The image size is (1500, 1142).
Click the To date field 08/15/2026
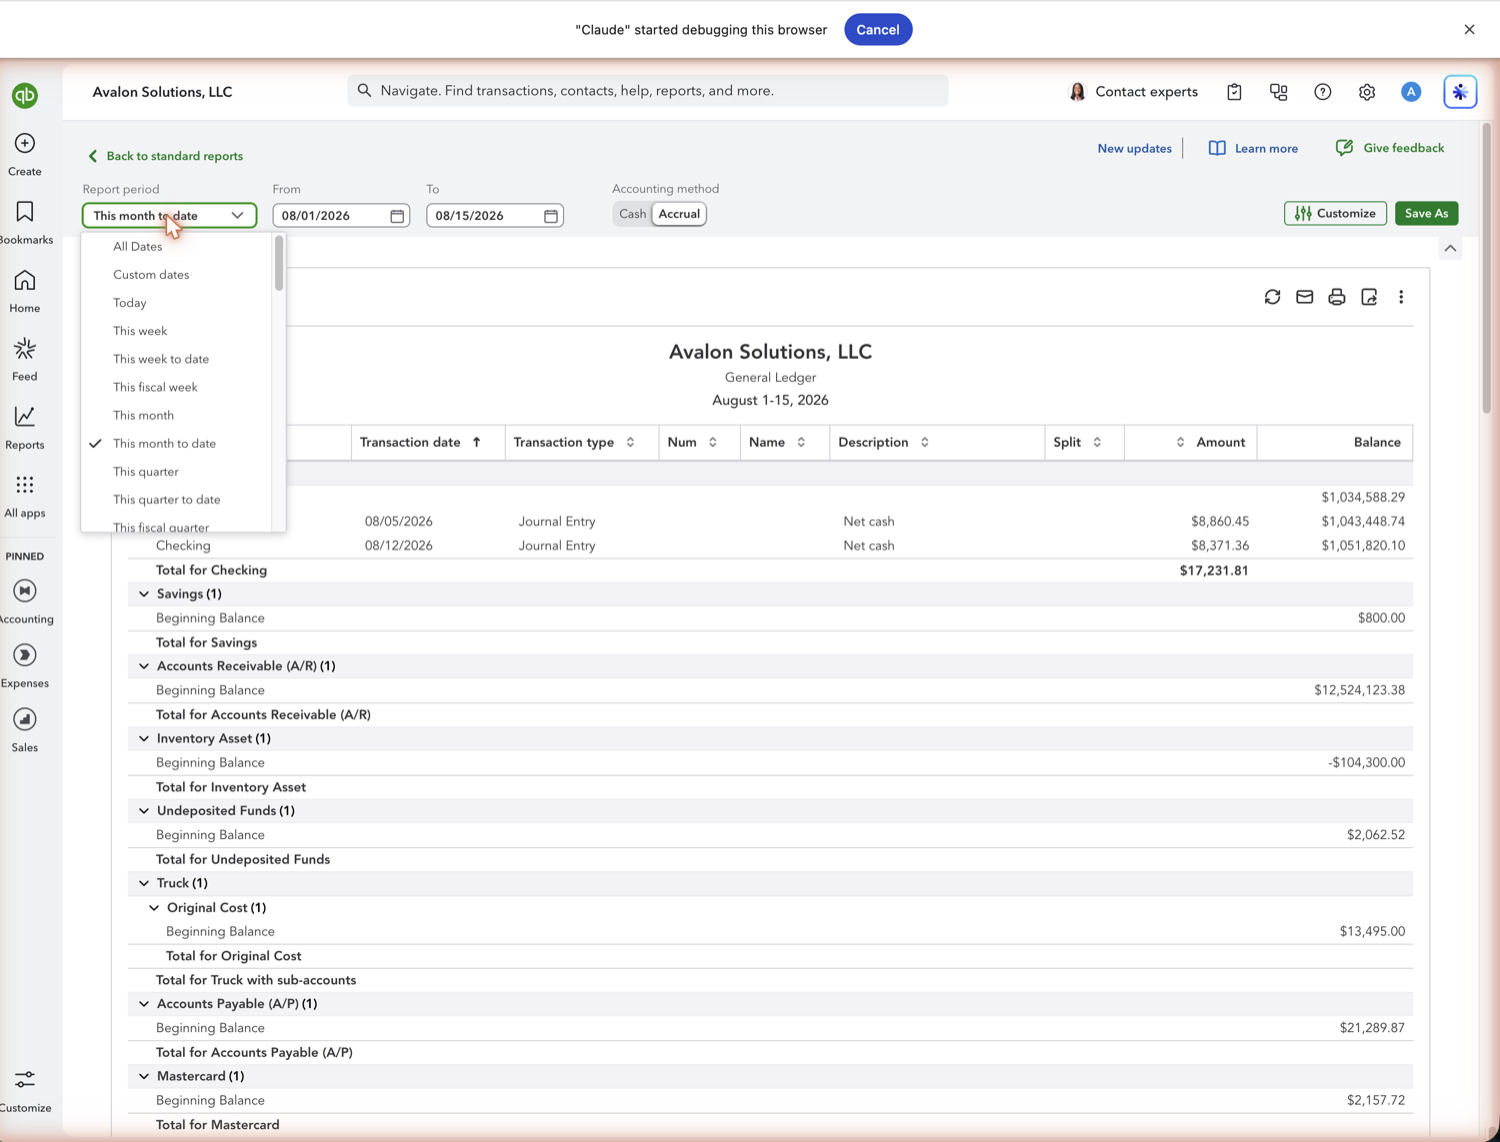tap(495, 216)
